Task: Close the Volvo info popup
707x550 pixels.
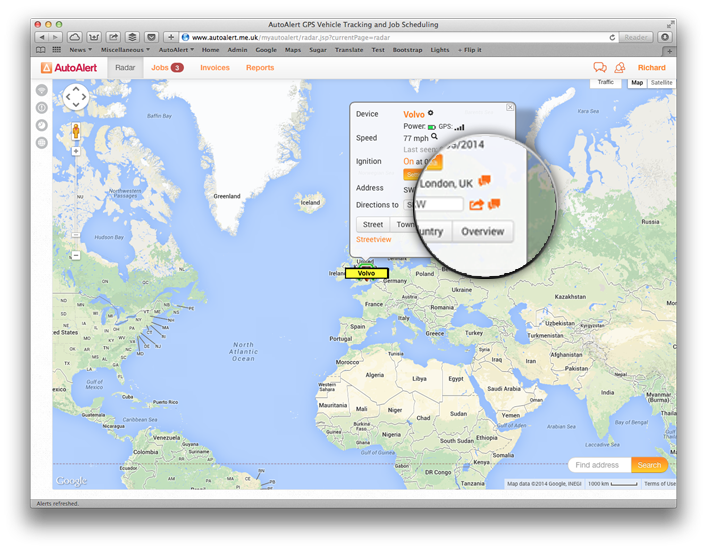Action: [510, 107]
